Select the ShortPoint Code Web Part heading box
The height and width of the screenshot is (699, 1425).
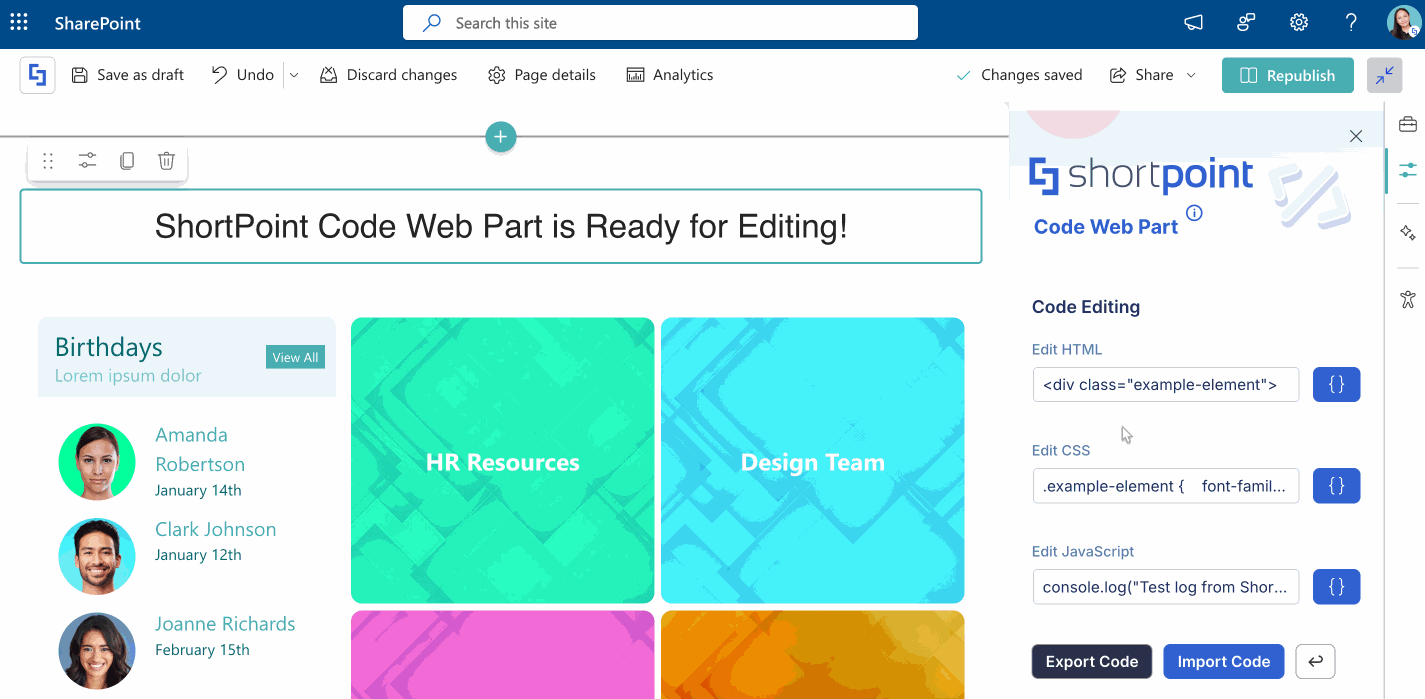(x=501, y=227)
